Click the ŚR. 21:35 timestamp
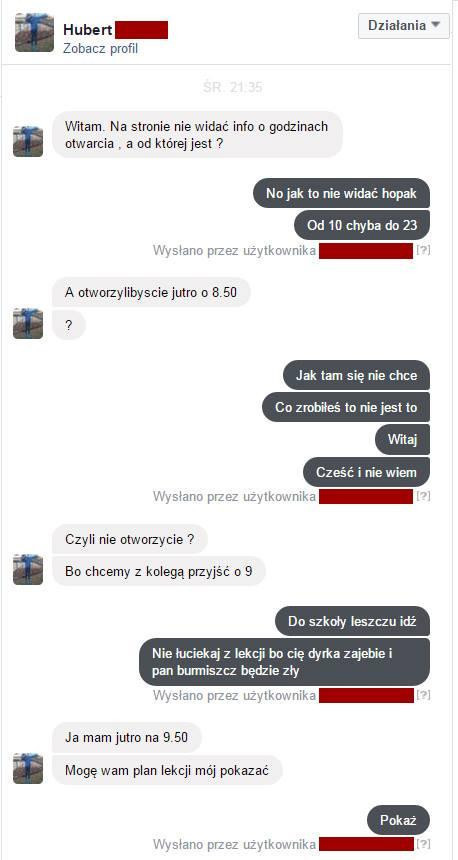This screenshot has height=860, width=458. pyautogui.click(x=232, y=87)
